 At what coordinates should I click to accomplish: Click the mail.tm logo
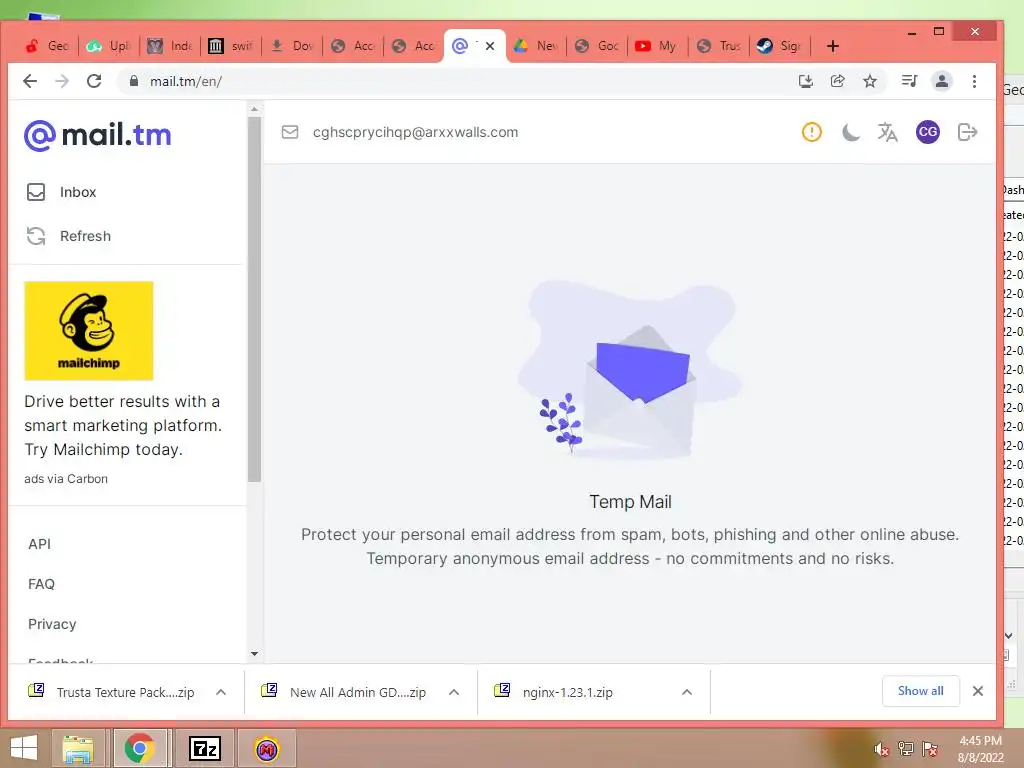point(98,135)
